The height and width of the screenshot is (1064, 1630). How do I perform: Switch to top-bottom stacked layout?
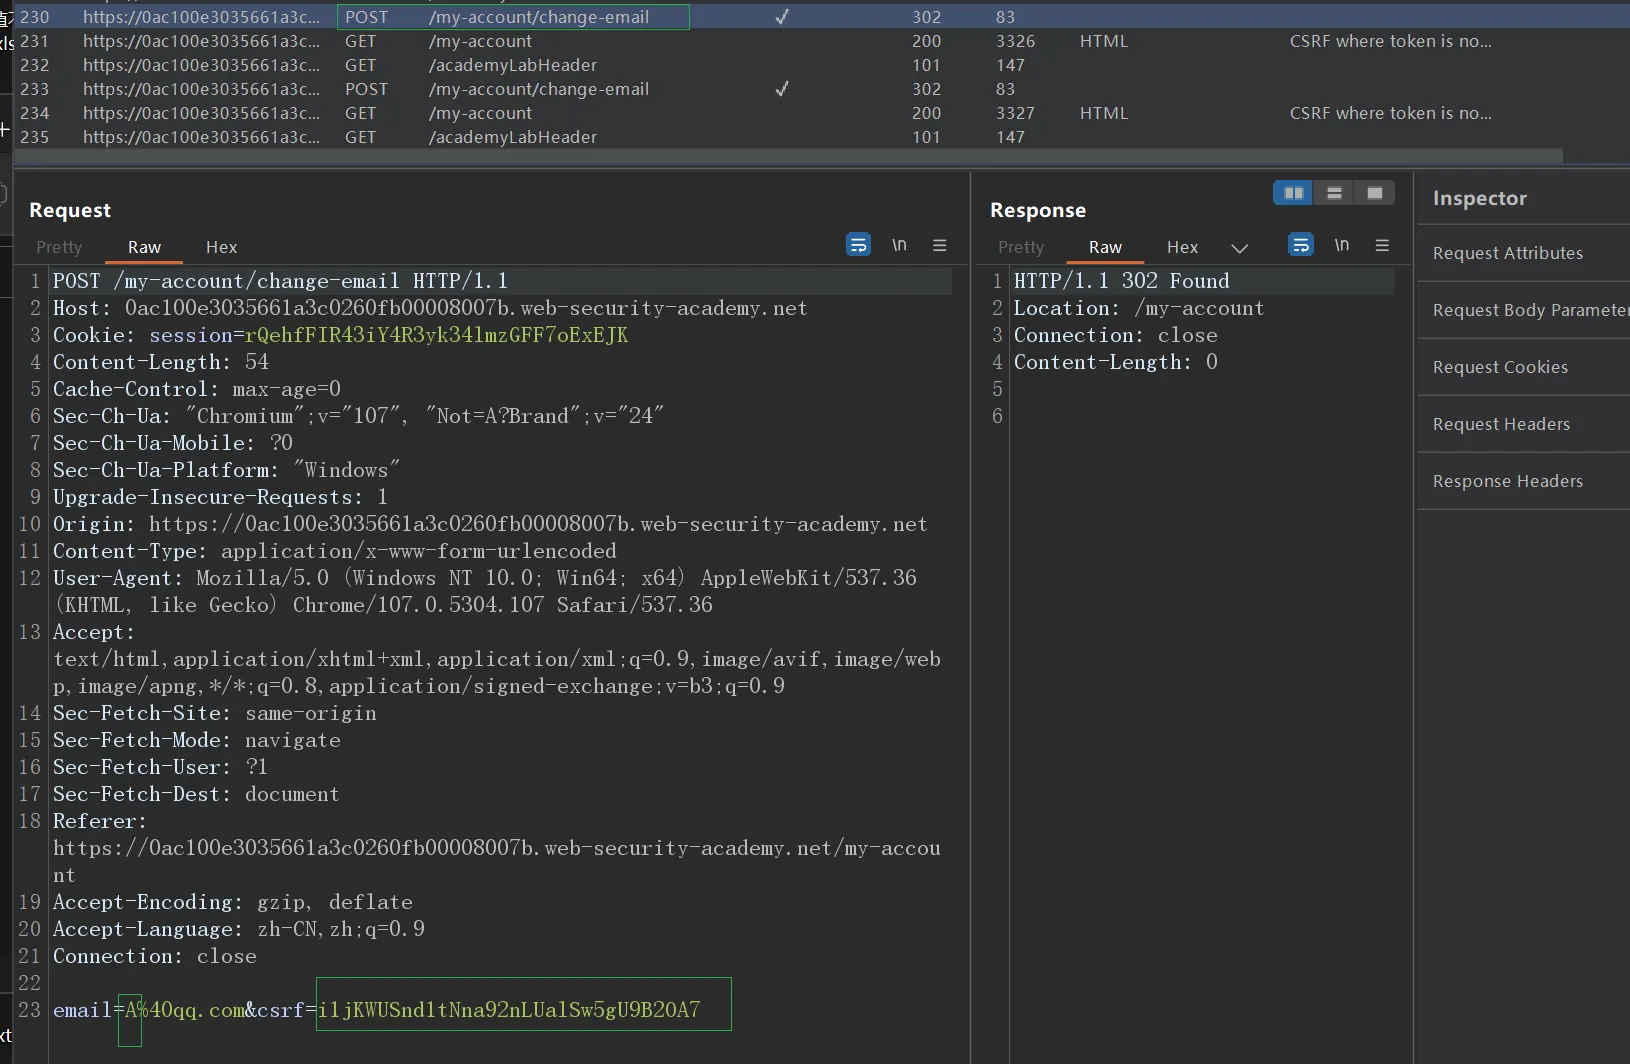click(1334, 193)
